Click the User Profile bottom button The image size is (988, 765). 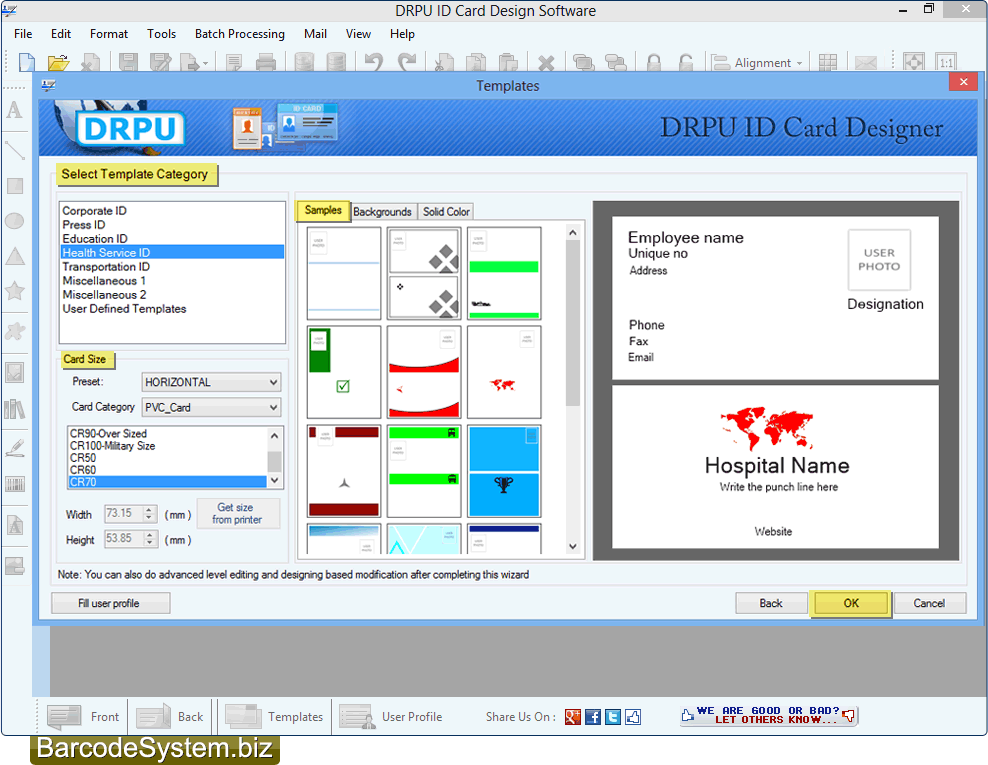[391, 716]
